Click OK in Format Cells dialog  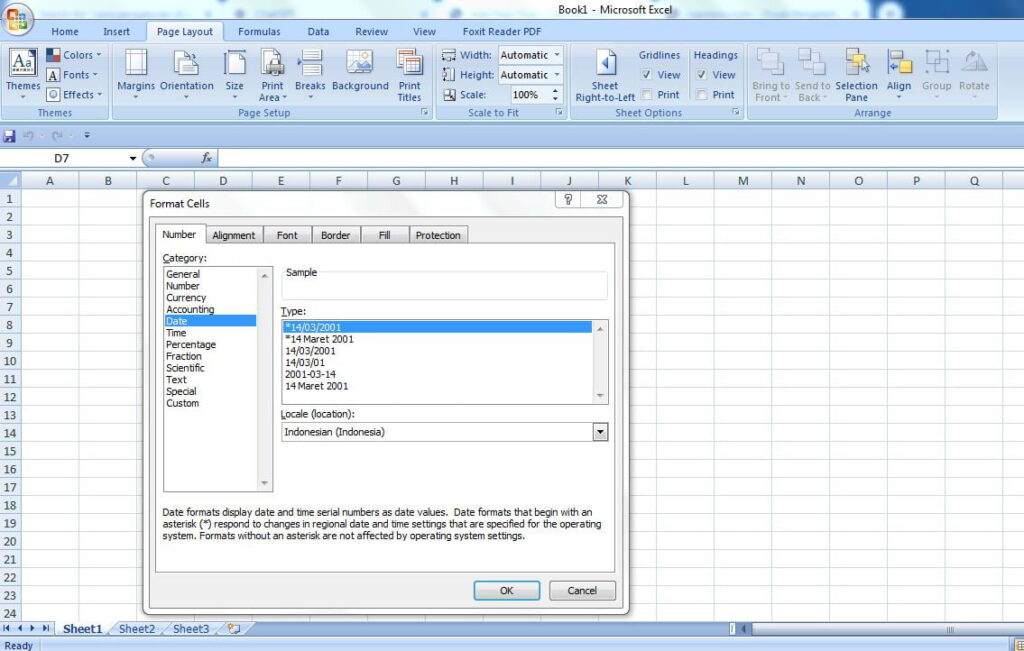coord(507,590)
